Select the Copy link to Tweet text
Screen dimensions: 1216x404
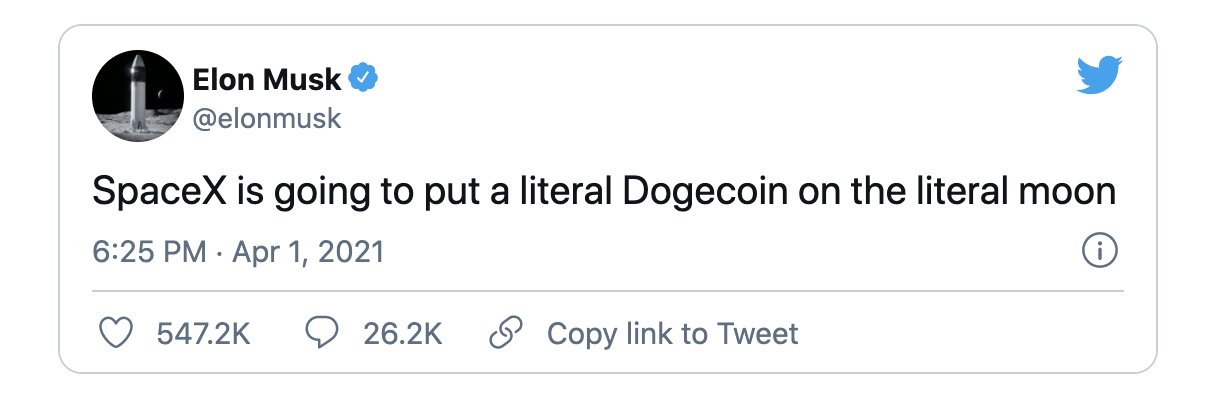click(x=672, y=333)
